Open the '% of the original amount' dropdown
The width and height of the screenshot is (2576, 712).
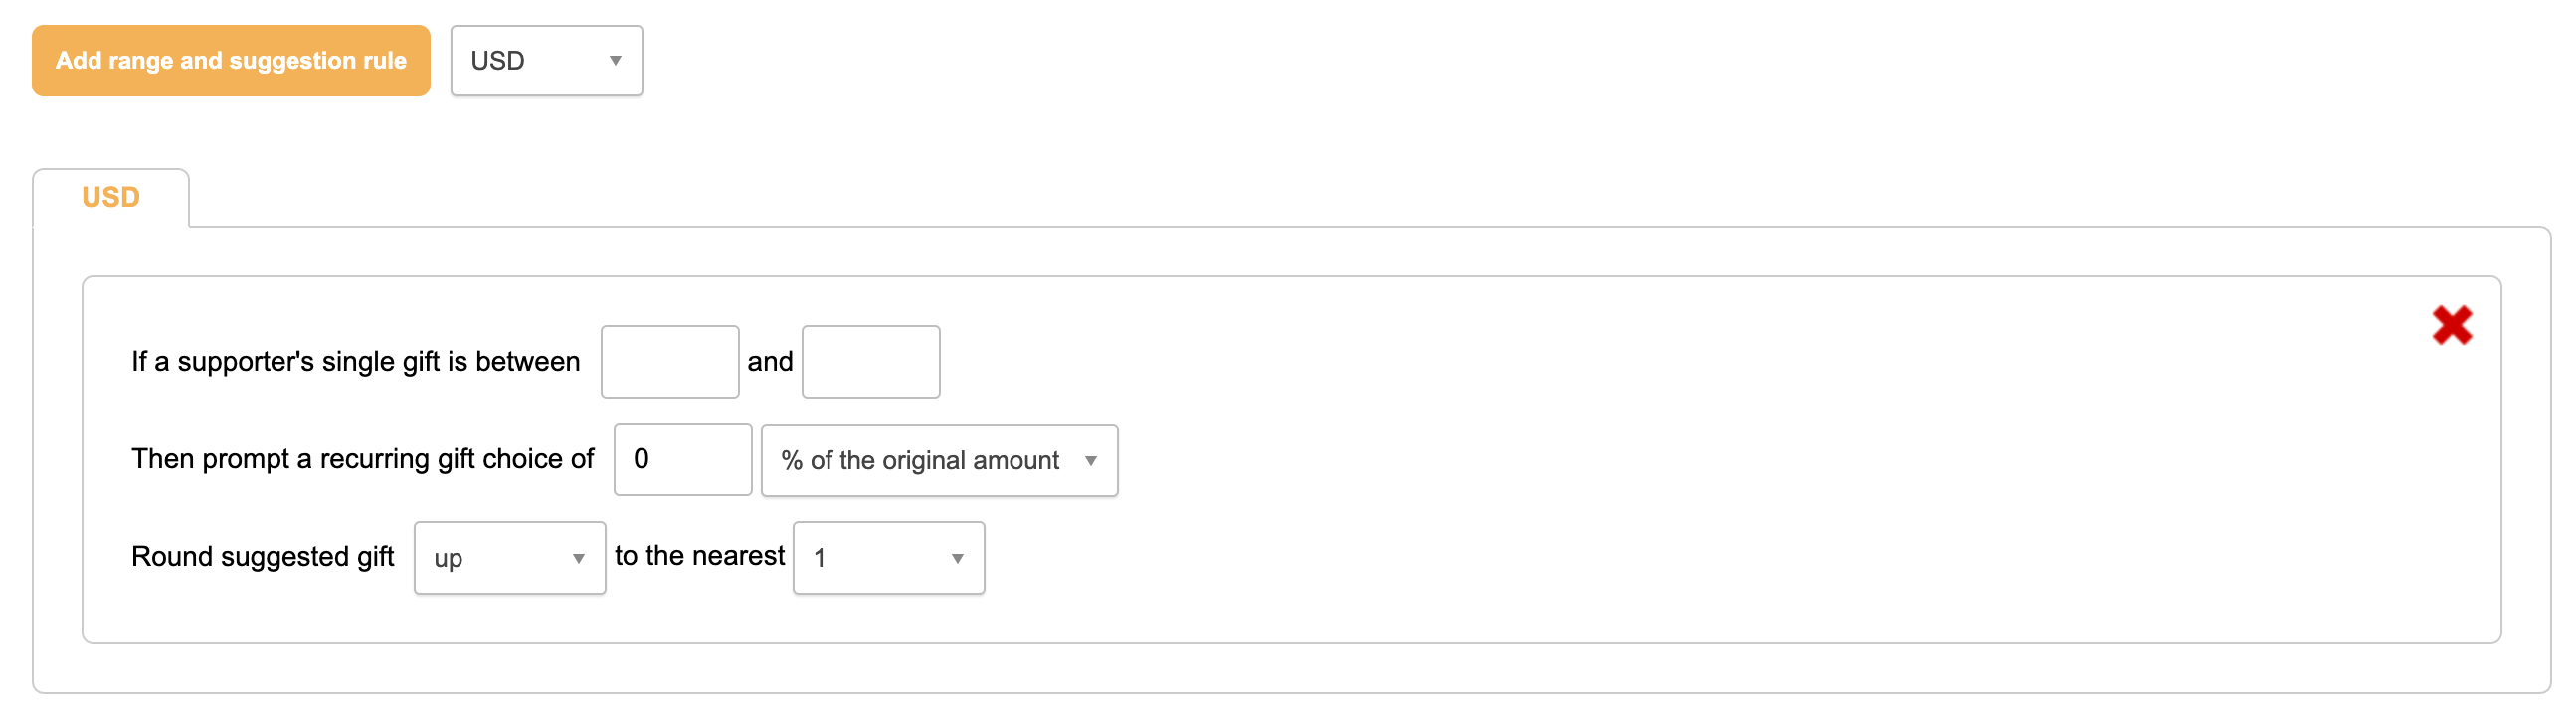point(938,460)
